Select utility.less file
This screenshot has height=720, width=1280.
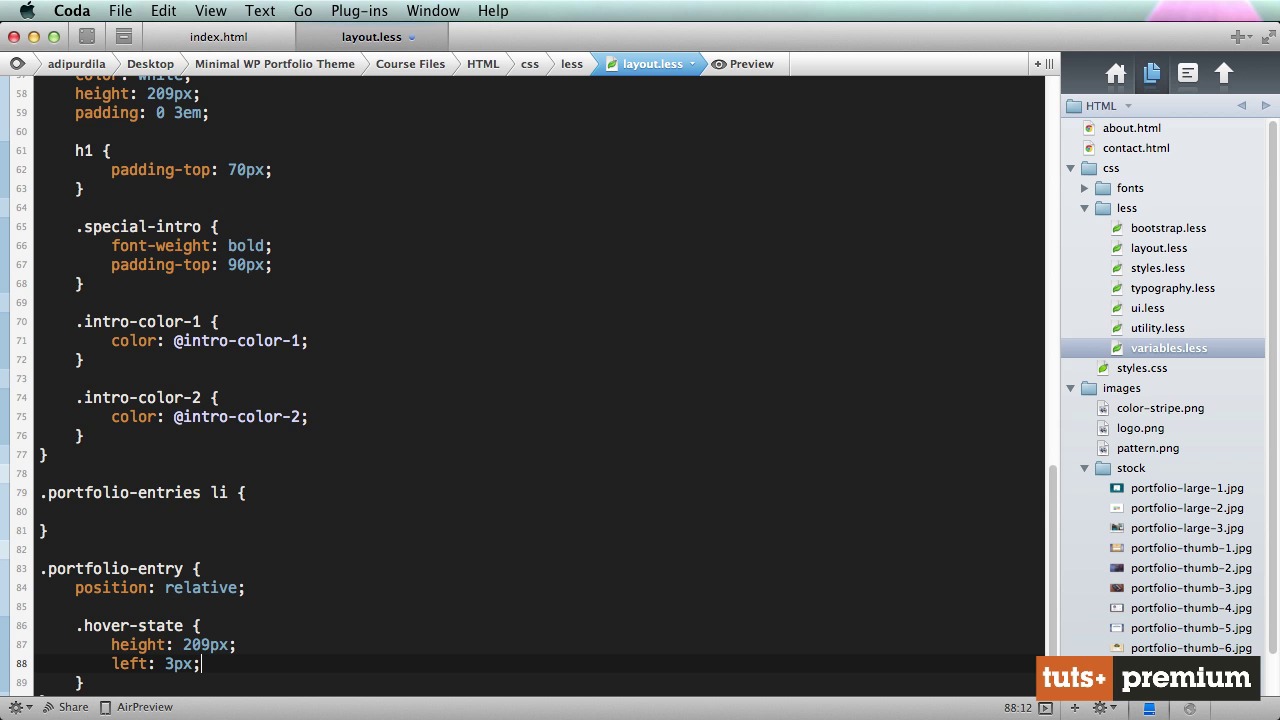tap(1157, 328)
